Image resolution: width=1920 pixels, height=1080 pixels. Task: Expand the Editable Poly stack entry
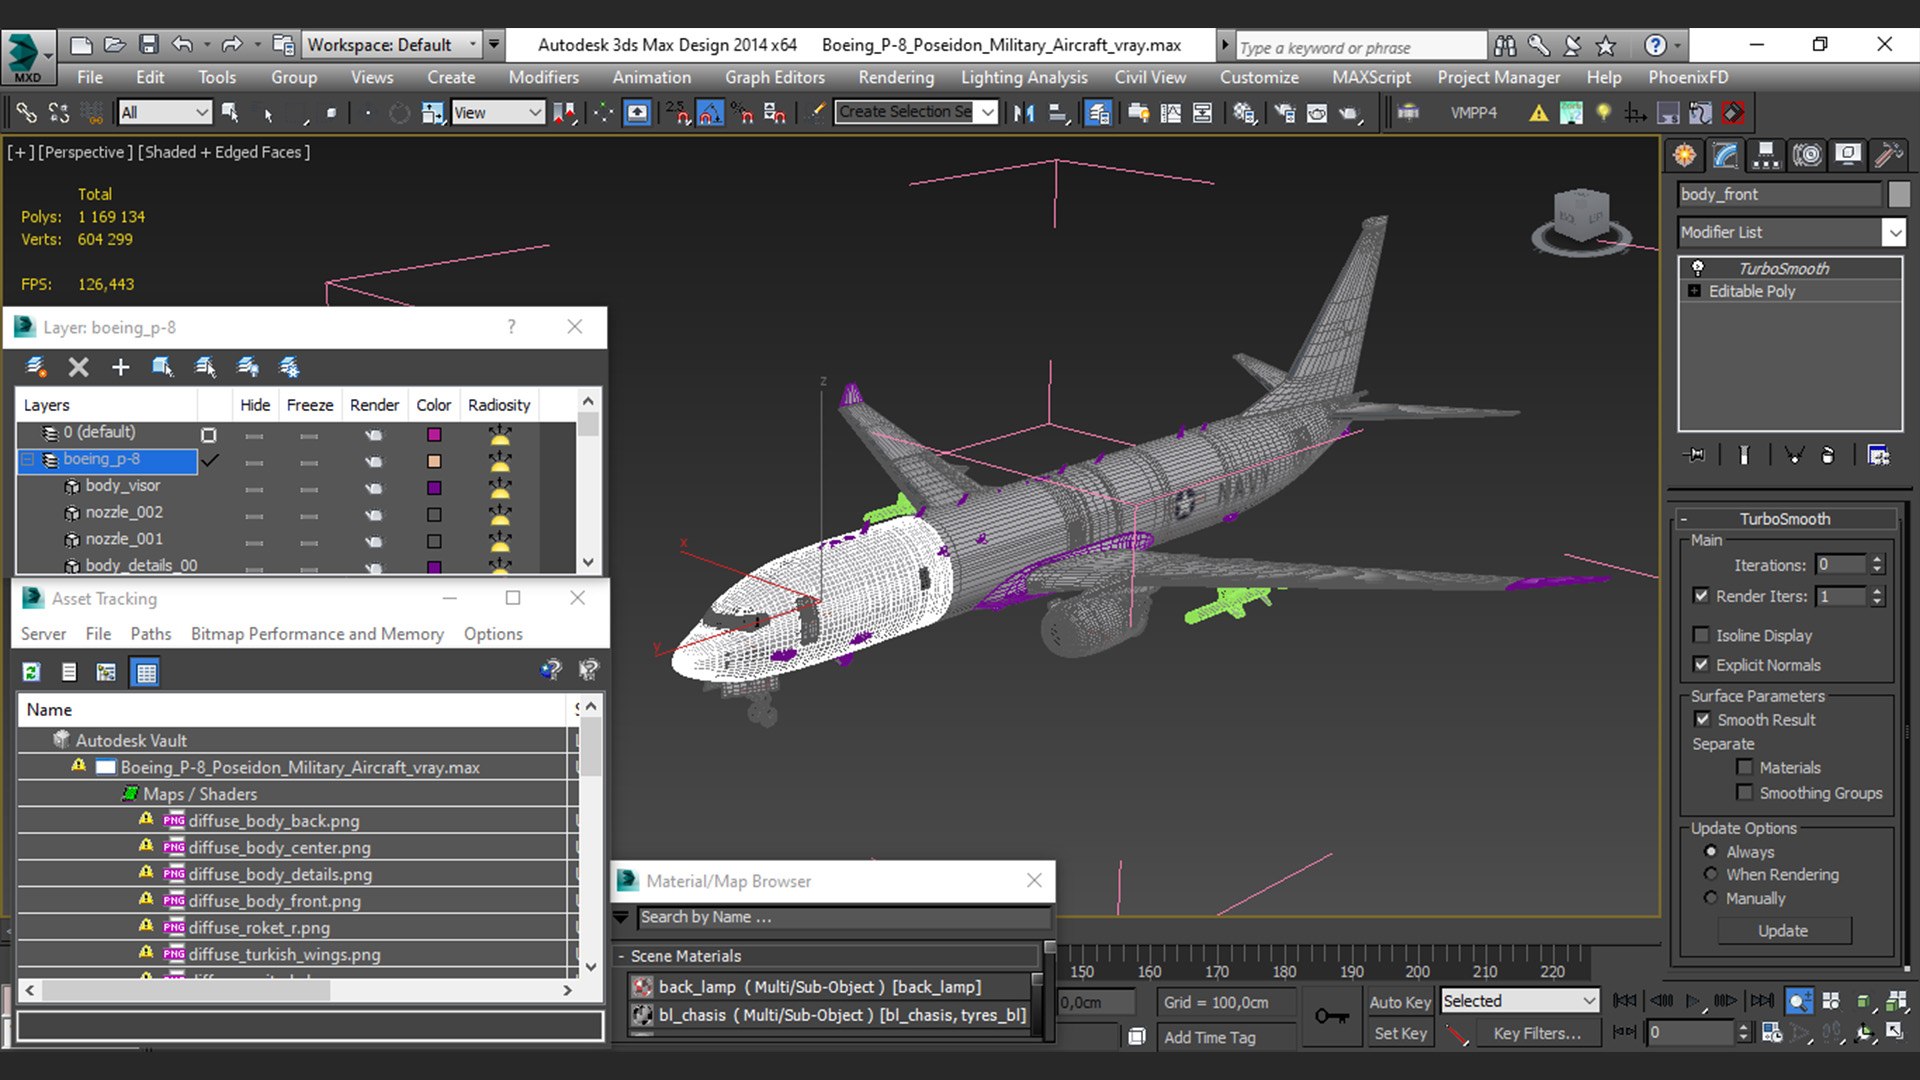[x=1694, y=291]
